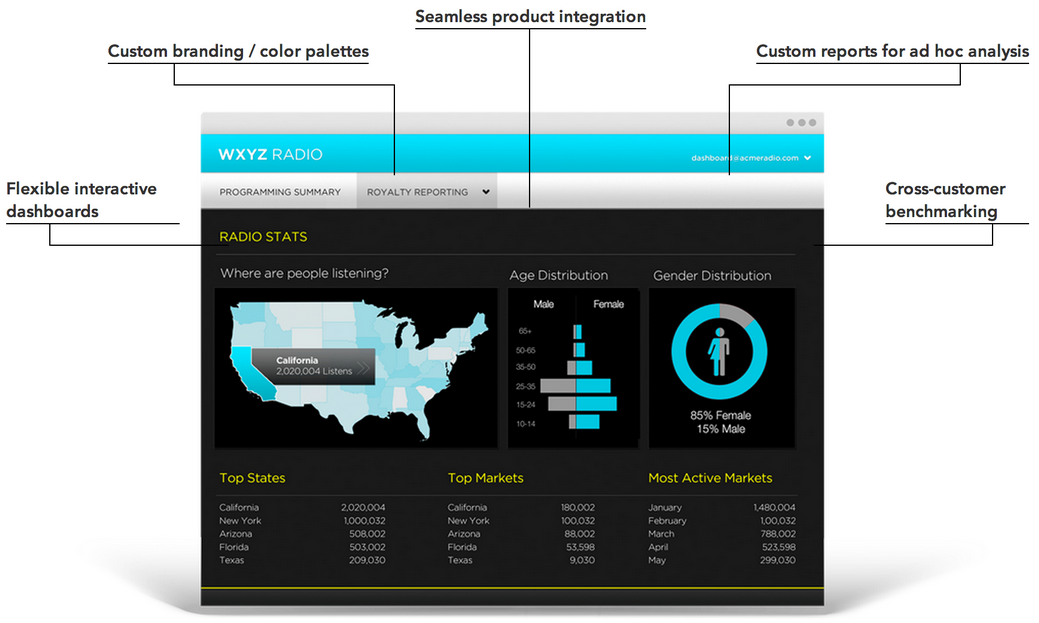Select the January row in Most Active Markets
The height and width of the screenshot is (623, 1039).
pyautogui.click(x=722, y=508)
